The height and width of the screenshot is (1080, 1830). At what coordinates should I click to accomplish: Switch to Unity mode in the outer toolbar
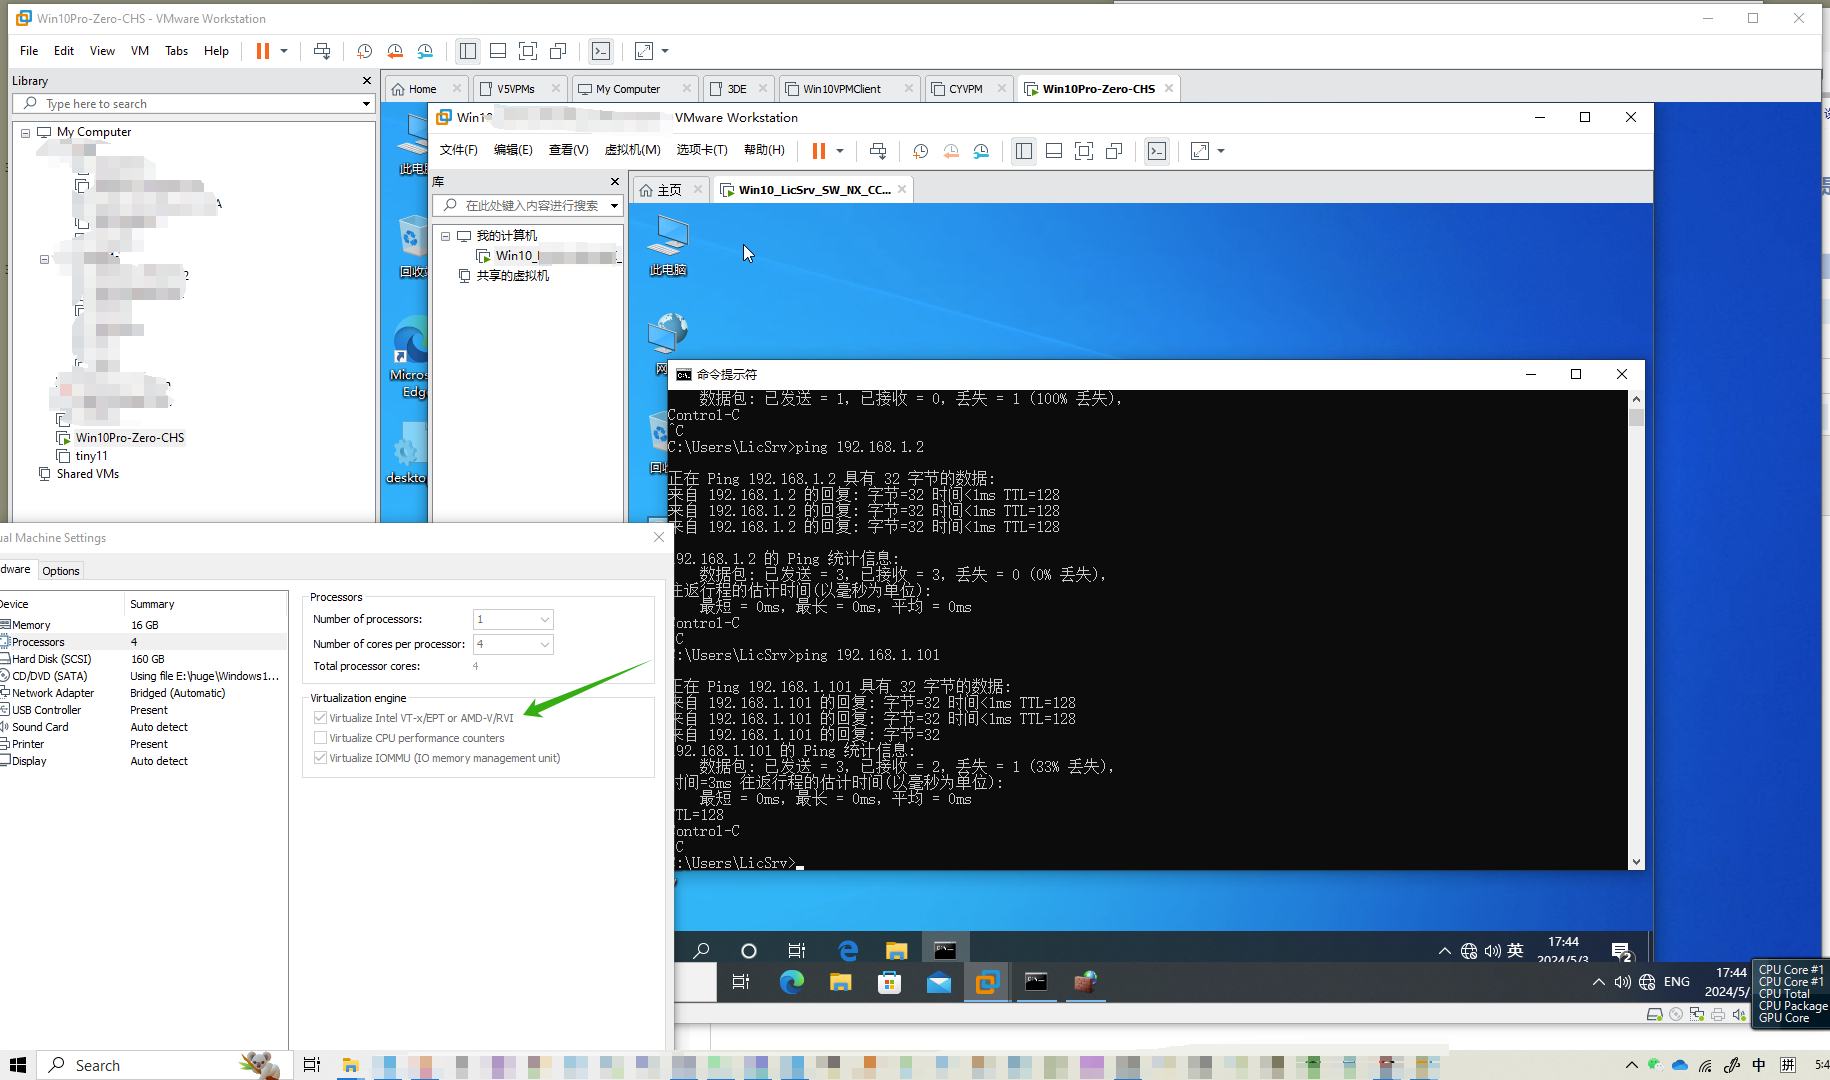(558, 51)
